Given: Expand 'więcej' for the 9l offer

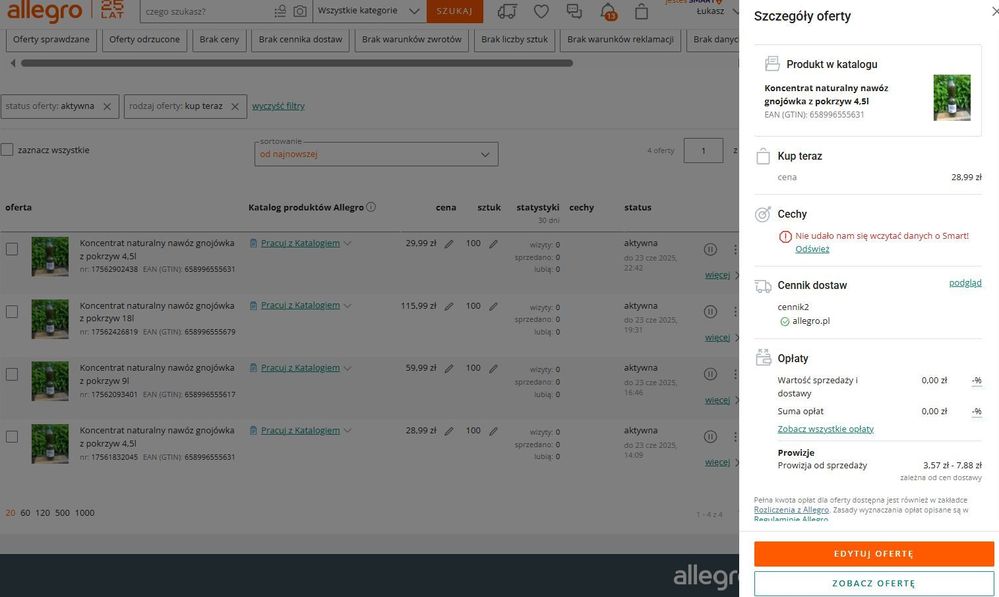Looking at the screenshot, I should [x=717, y=400].
